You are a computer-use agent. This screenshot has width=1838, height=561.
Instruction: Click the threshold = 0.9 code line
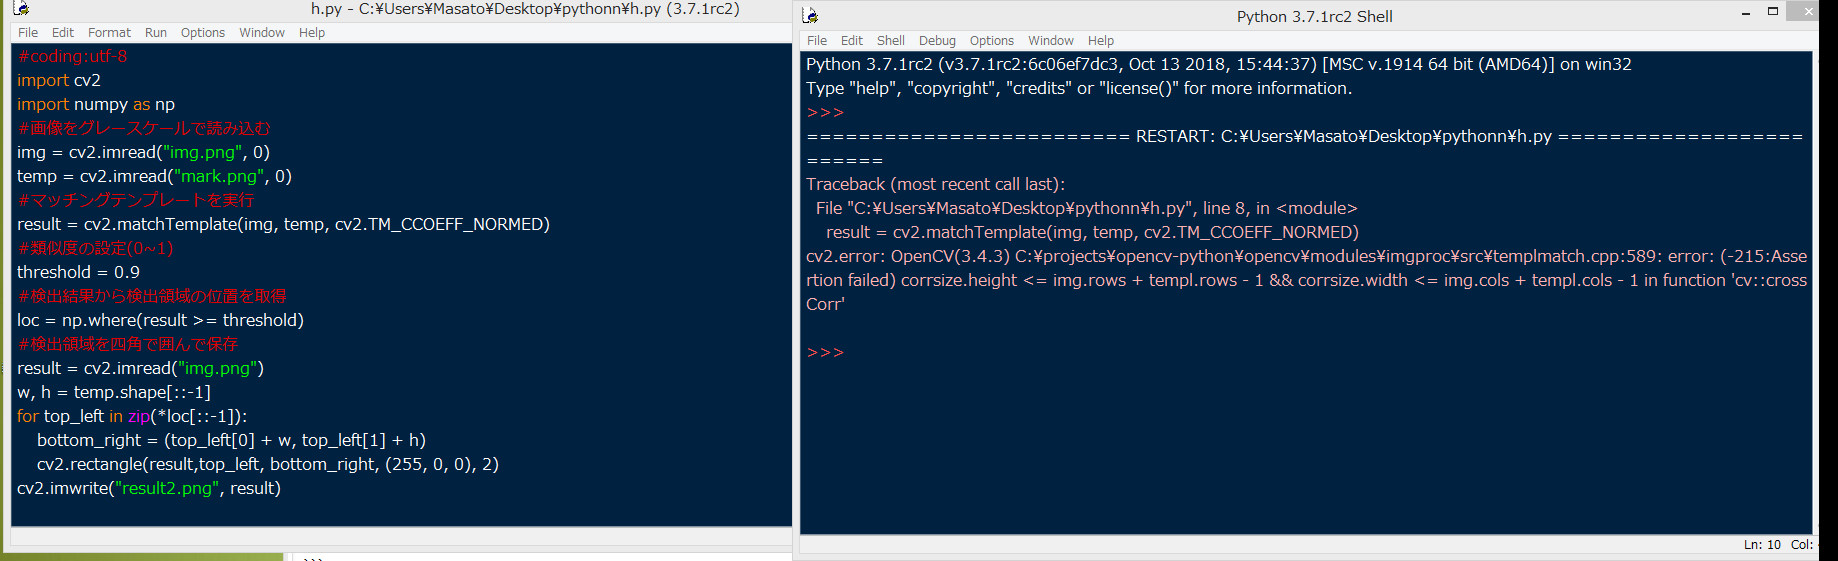[78, 272]
